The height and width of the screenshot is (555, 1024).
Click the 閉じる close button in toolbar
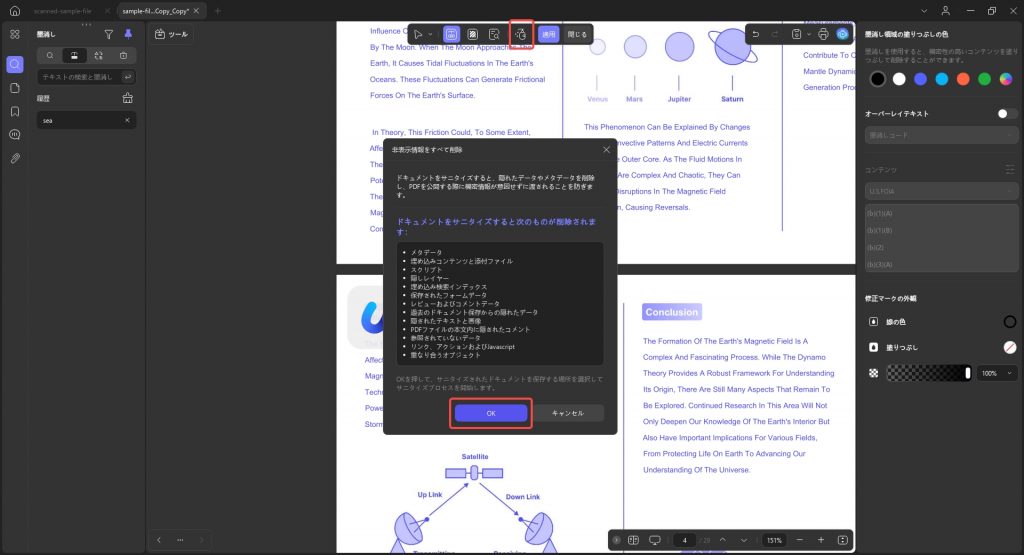click(577, 34)
